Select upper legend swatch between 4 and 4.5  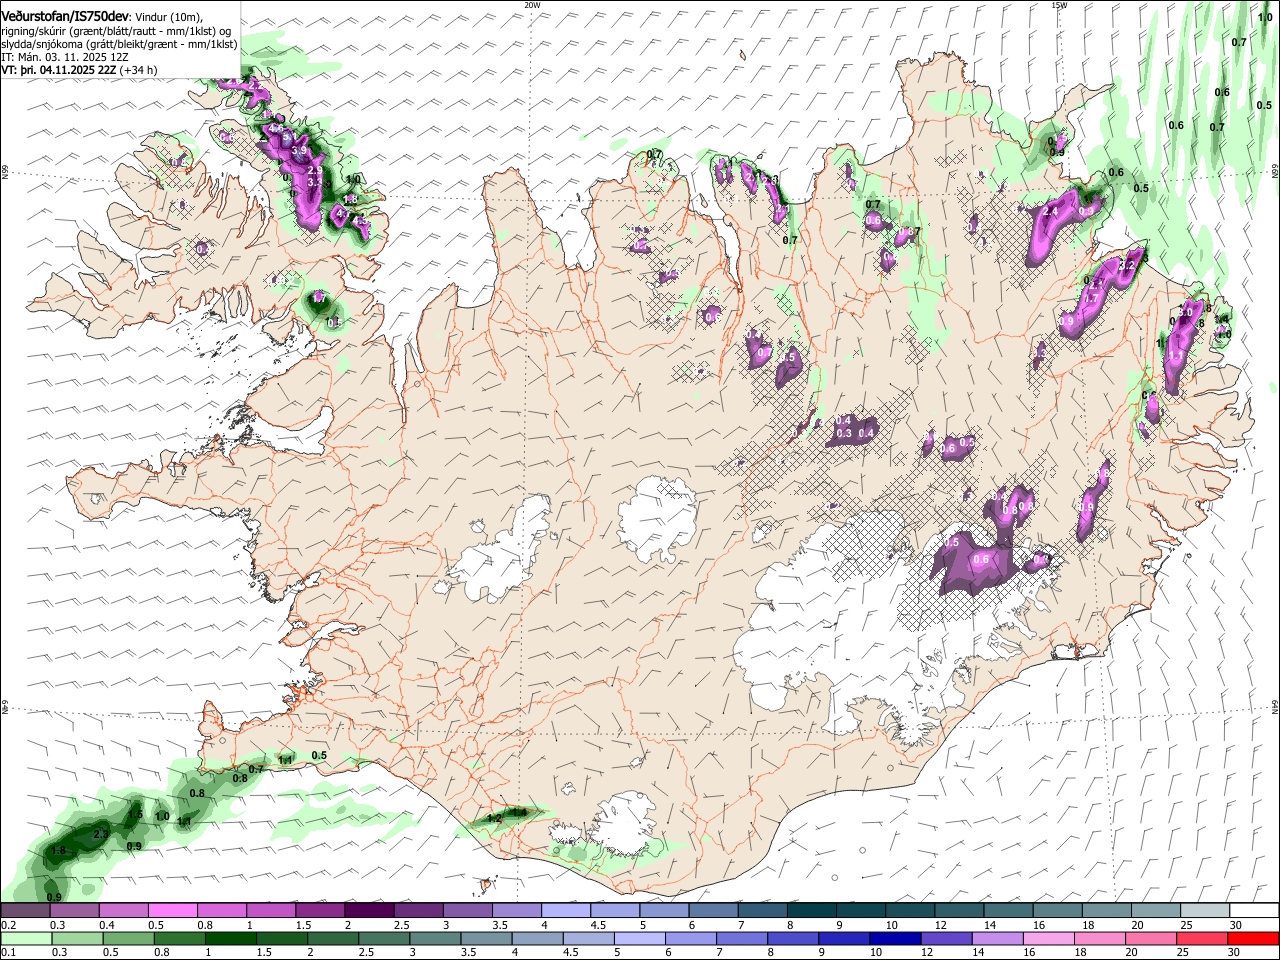click(x=566, y=911)
